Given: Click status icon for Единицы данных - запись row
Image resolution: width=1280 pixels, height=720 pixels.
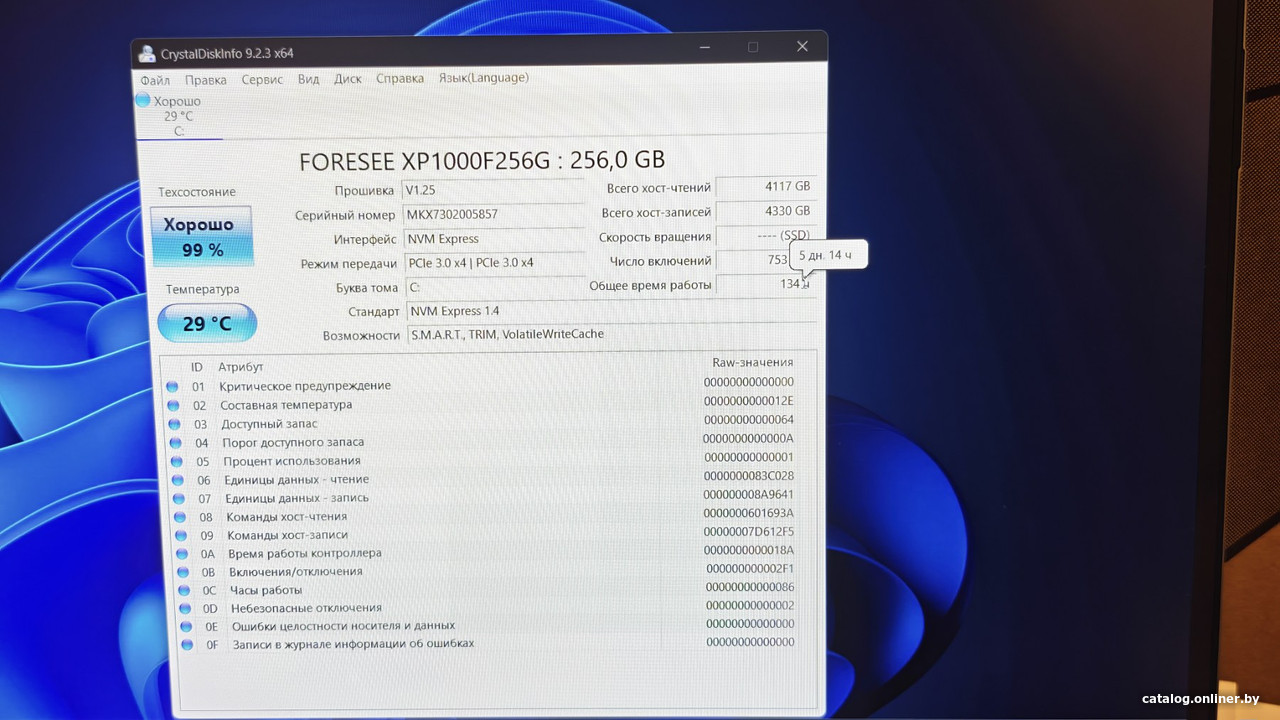Looking at the screenshot, I should (x=179, y=498).
